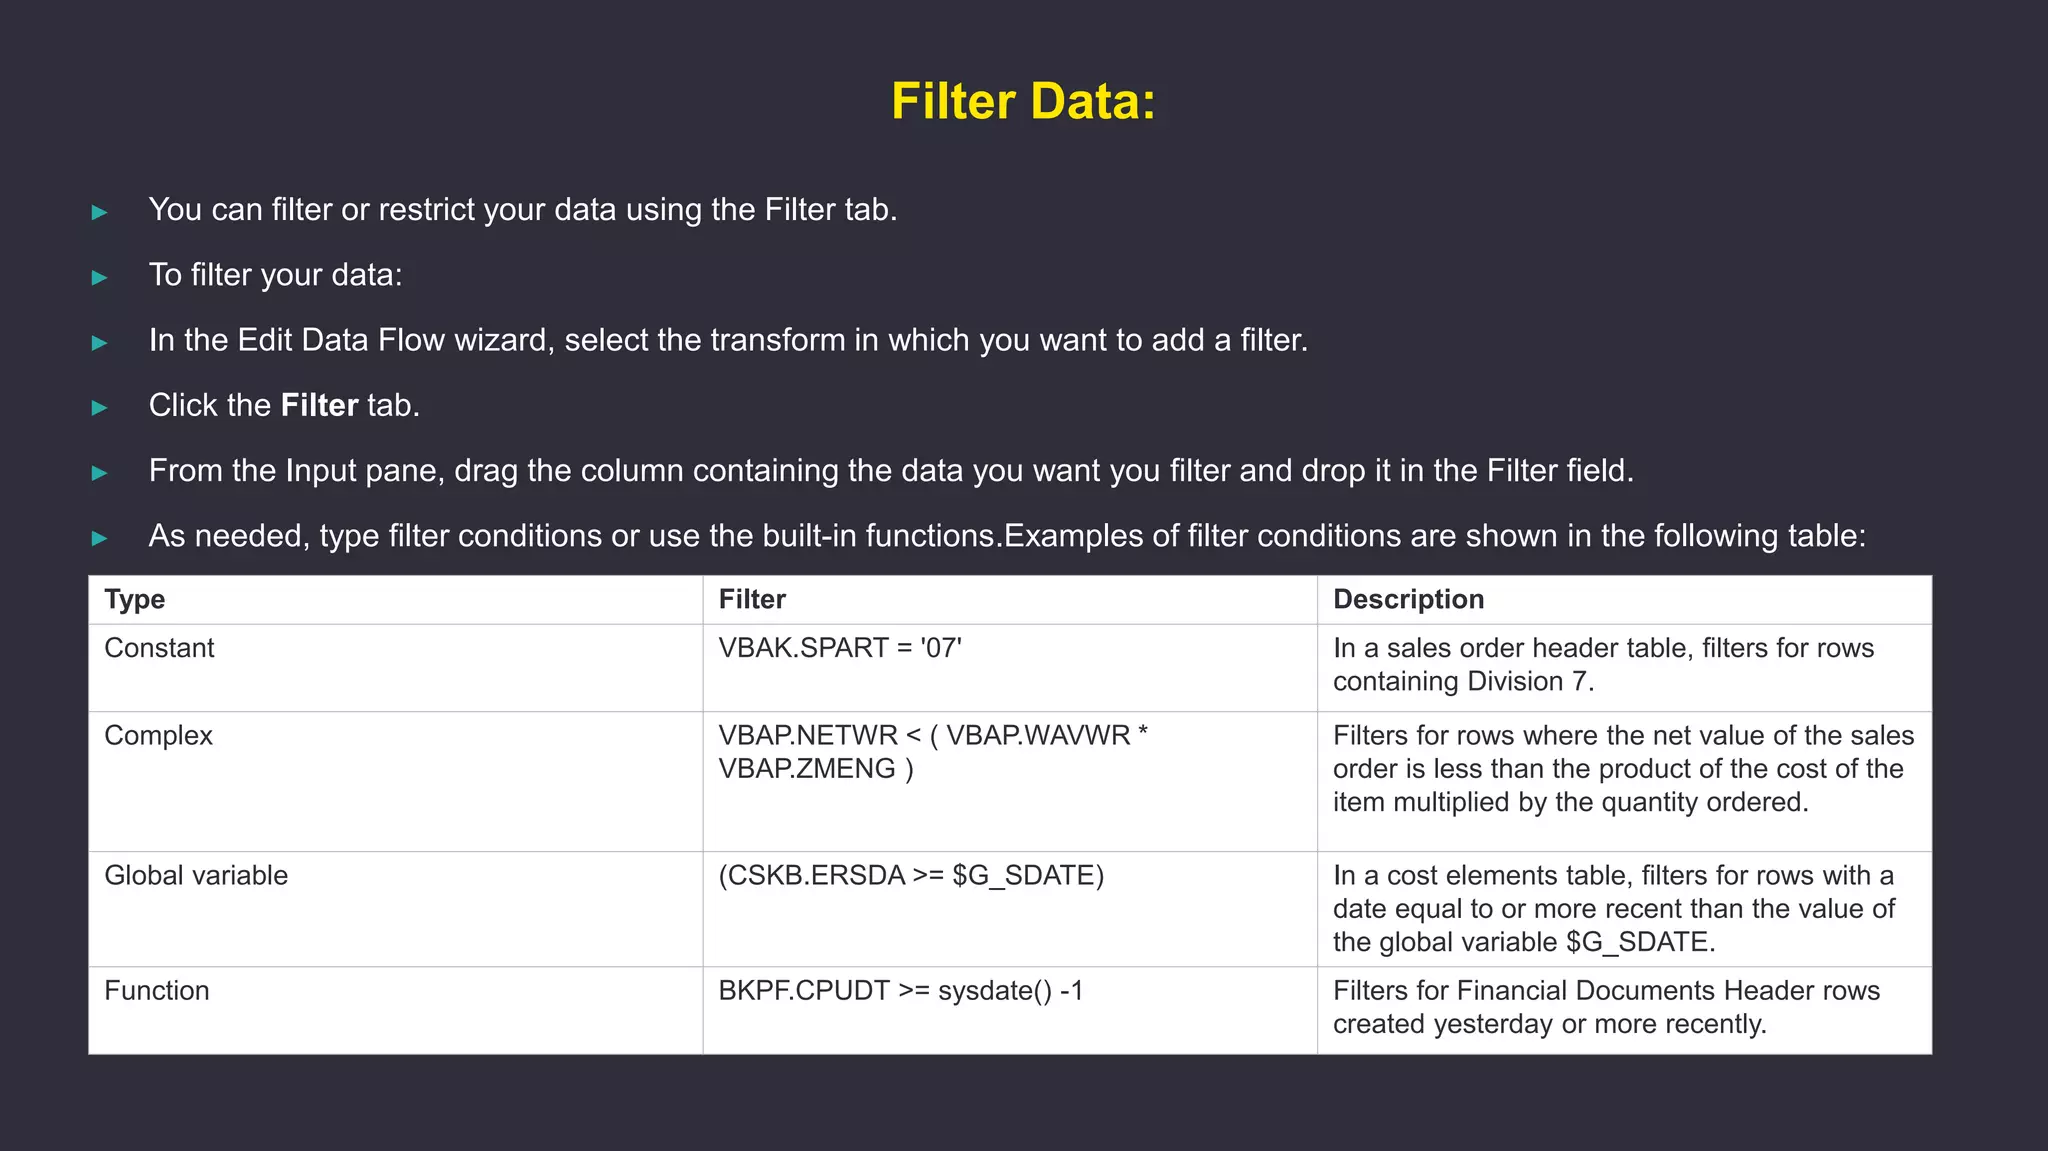Click the 'Filter Data:' slide title
Image resolution: width=2048 pixels, height=1151 pixels.
pos(1023,102)
